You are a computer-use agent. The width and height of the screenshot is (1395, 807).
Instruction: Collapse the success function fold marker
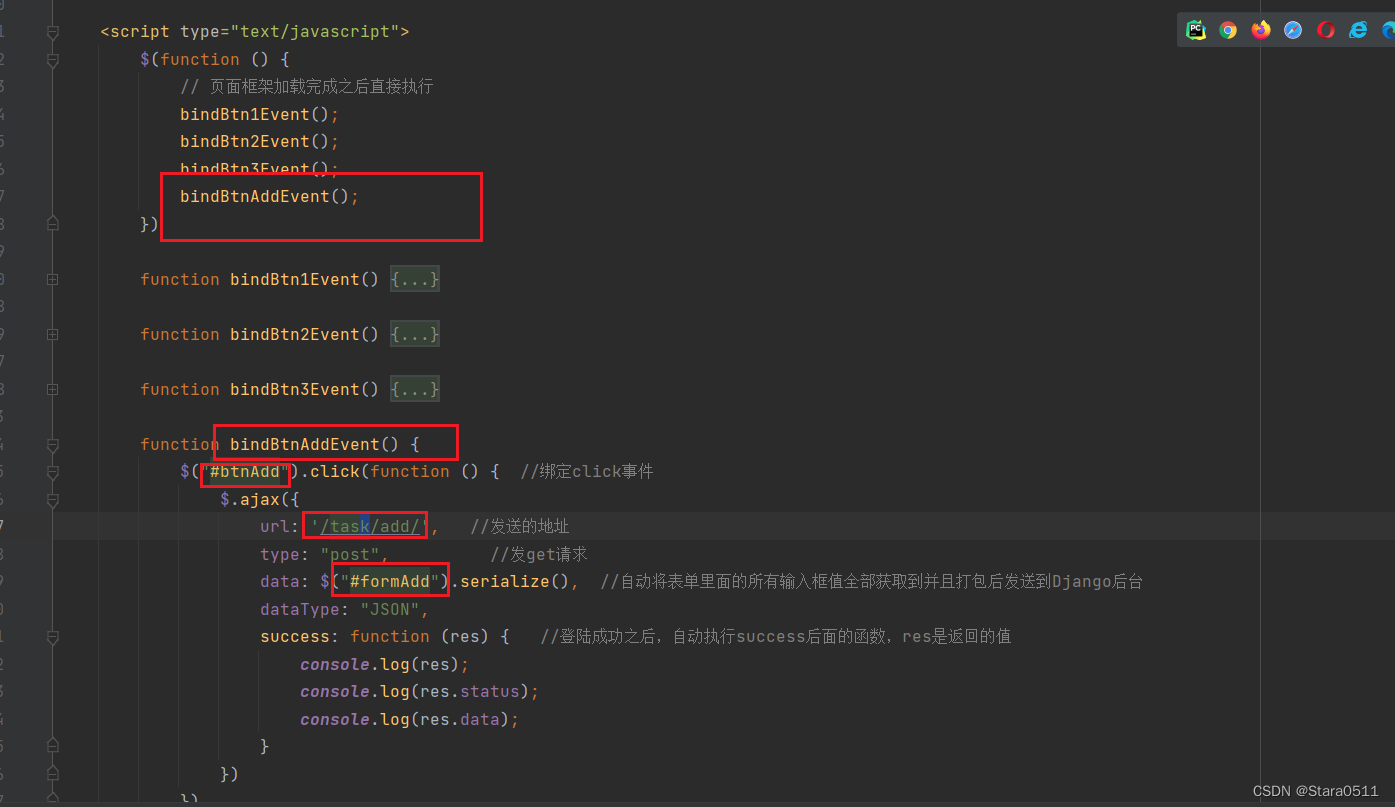pos(53,637)
